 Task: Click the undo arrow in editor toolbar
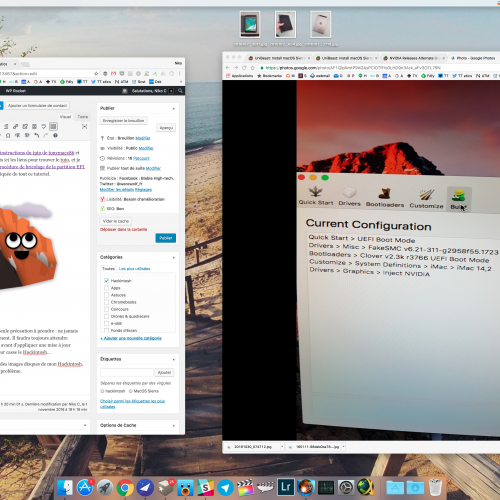(x=37, y=135)
